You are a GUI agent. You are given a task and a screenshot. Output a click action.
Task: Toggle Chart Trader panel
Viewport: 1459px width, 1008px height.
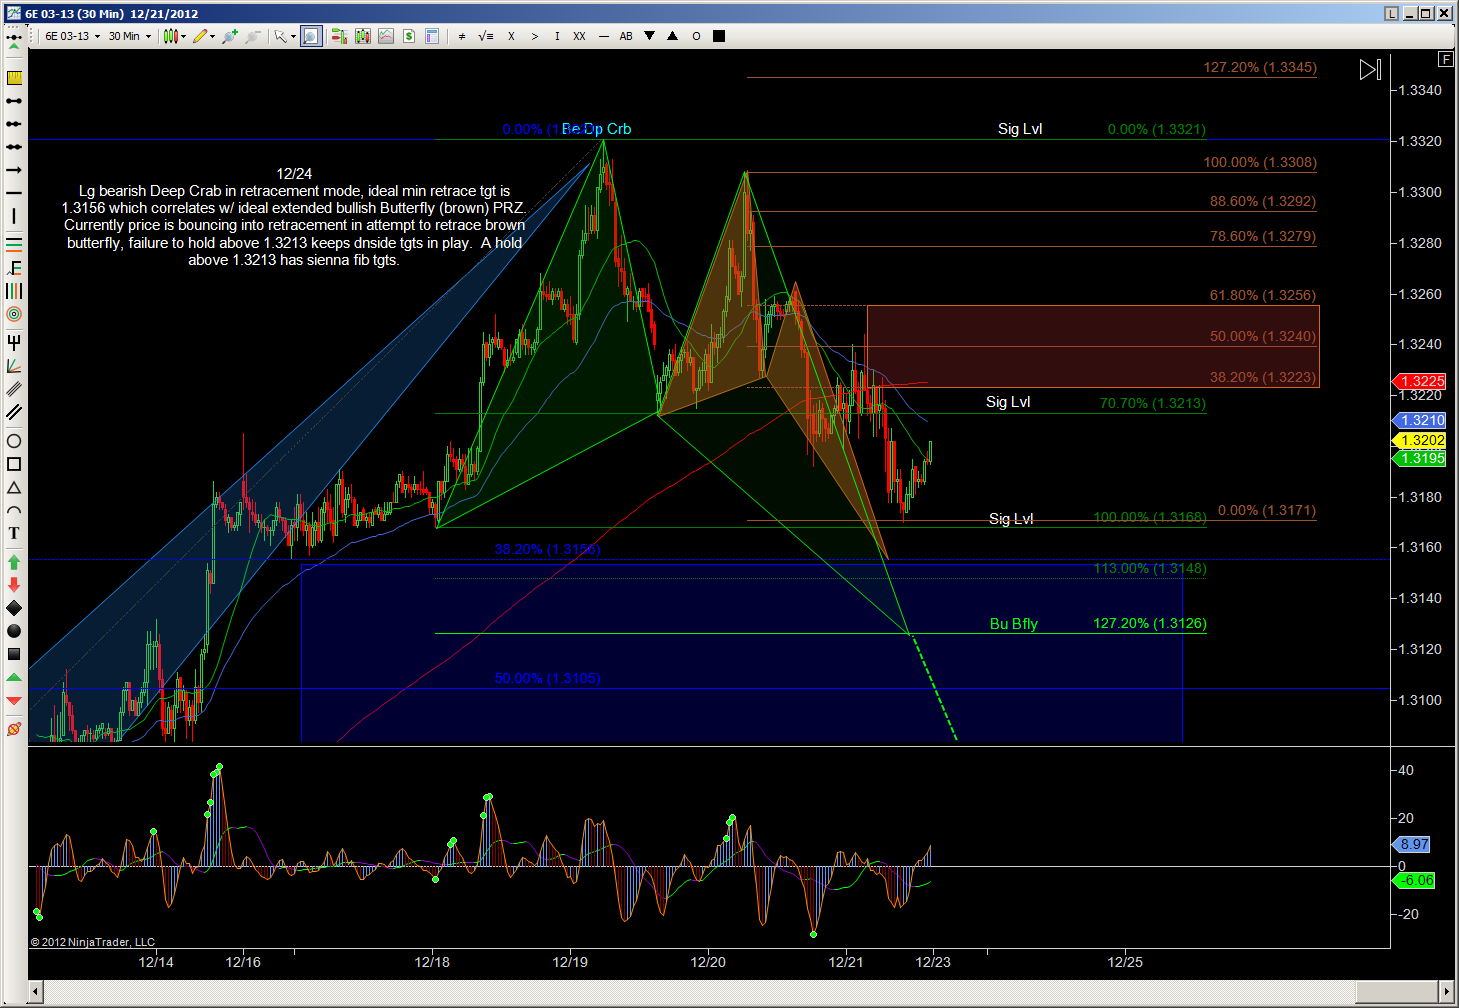[x=339, y=36]
